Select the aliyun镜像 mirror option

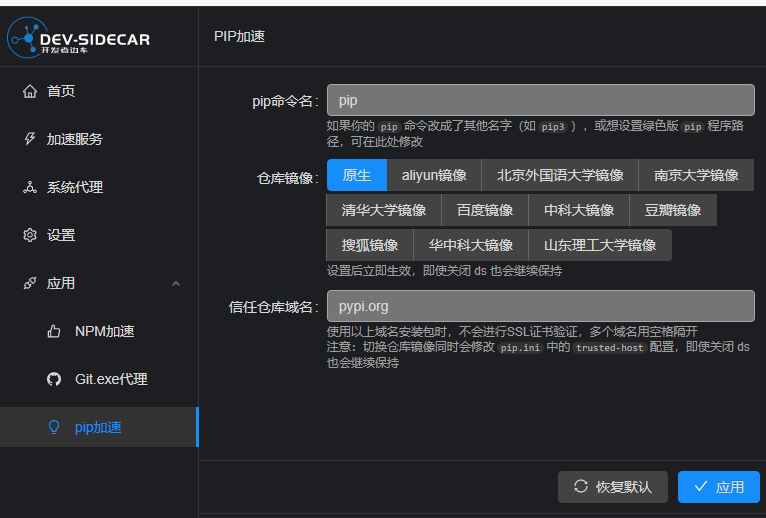[434, 175]
